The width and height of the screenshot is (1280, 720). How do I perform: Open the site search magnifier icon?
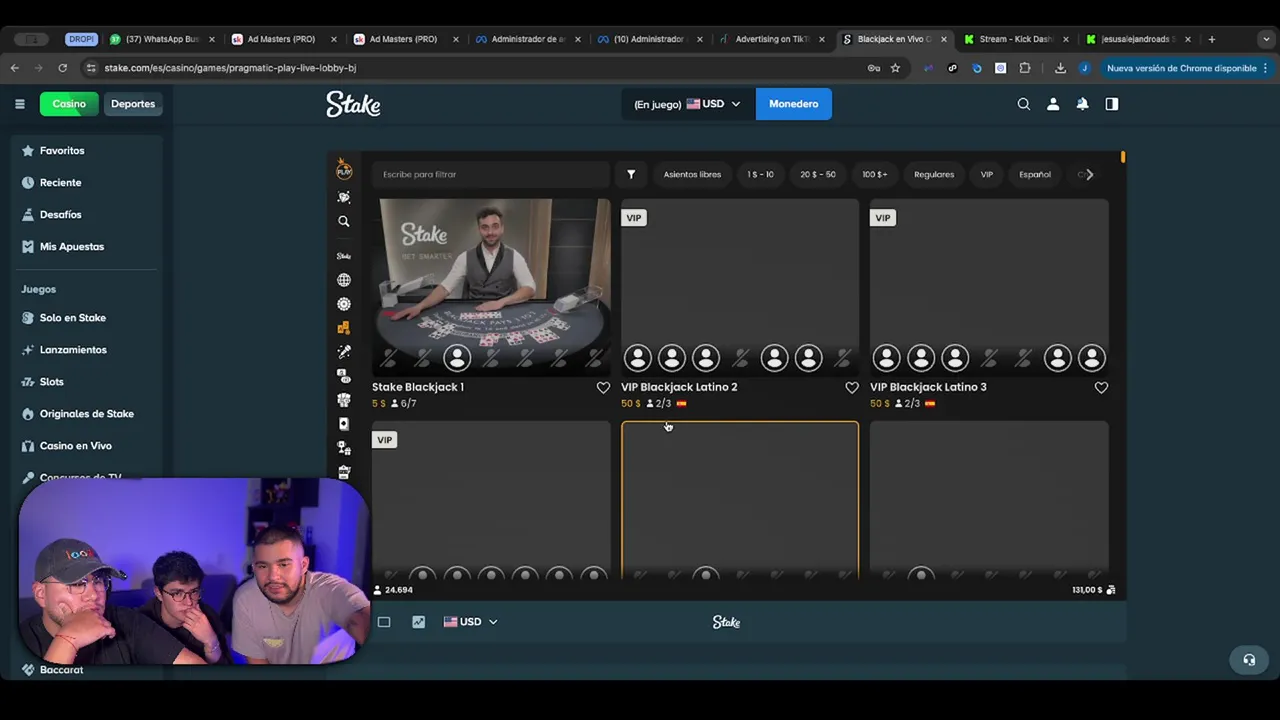tap(1023, 104)
